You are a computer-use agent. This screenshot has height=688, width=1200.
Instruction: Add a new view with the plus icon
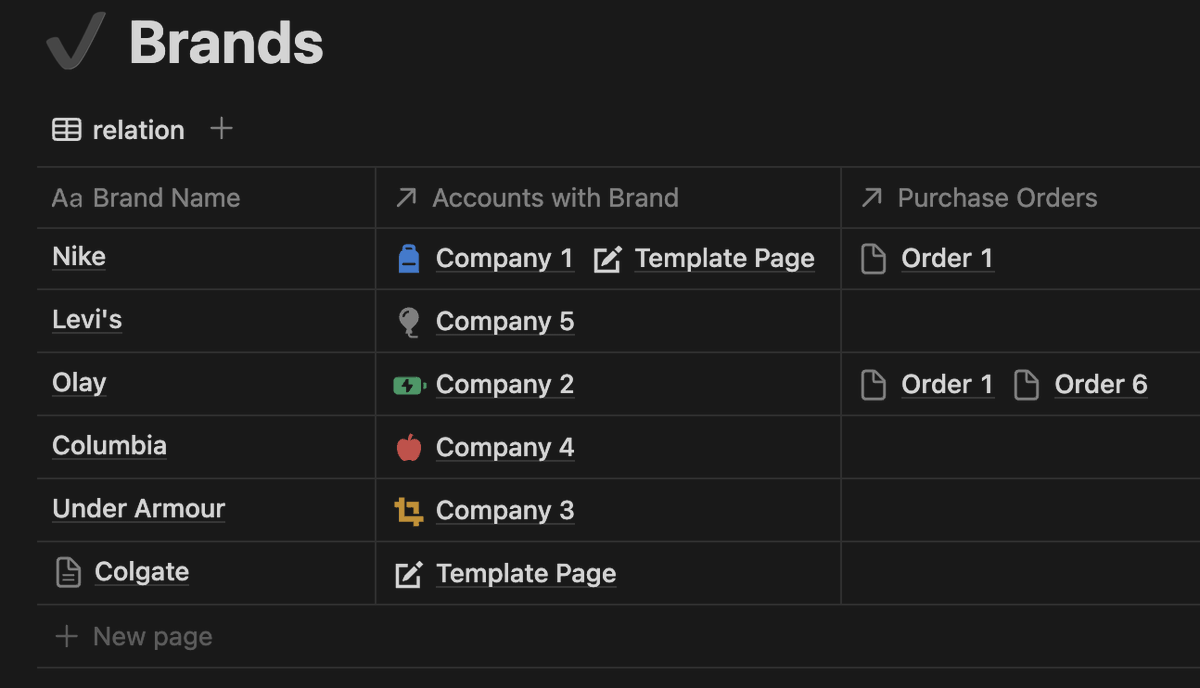[x=222, y=128]
